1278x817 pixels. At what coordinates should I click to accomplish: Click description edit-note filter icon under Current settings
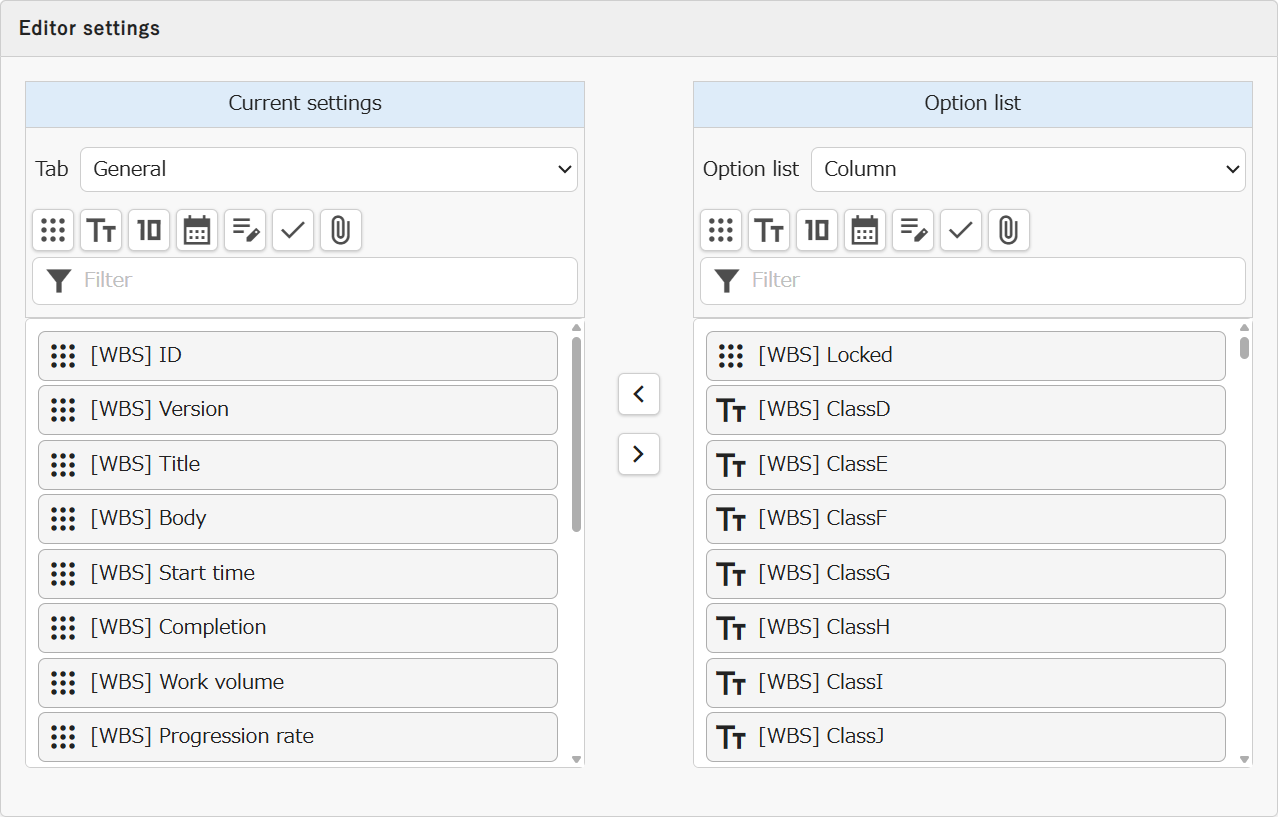245,230
